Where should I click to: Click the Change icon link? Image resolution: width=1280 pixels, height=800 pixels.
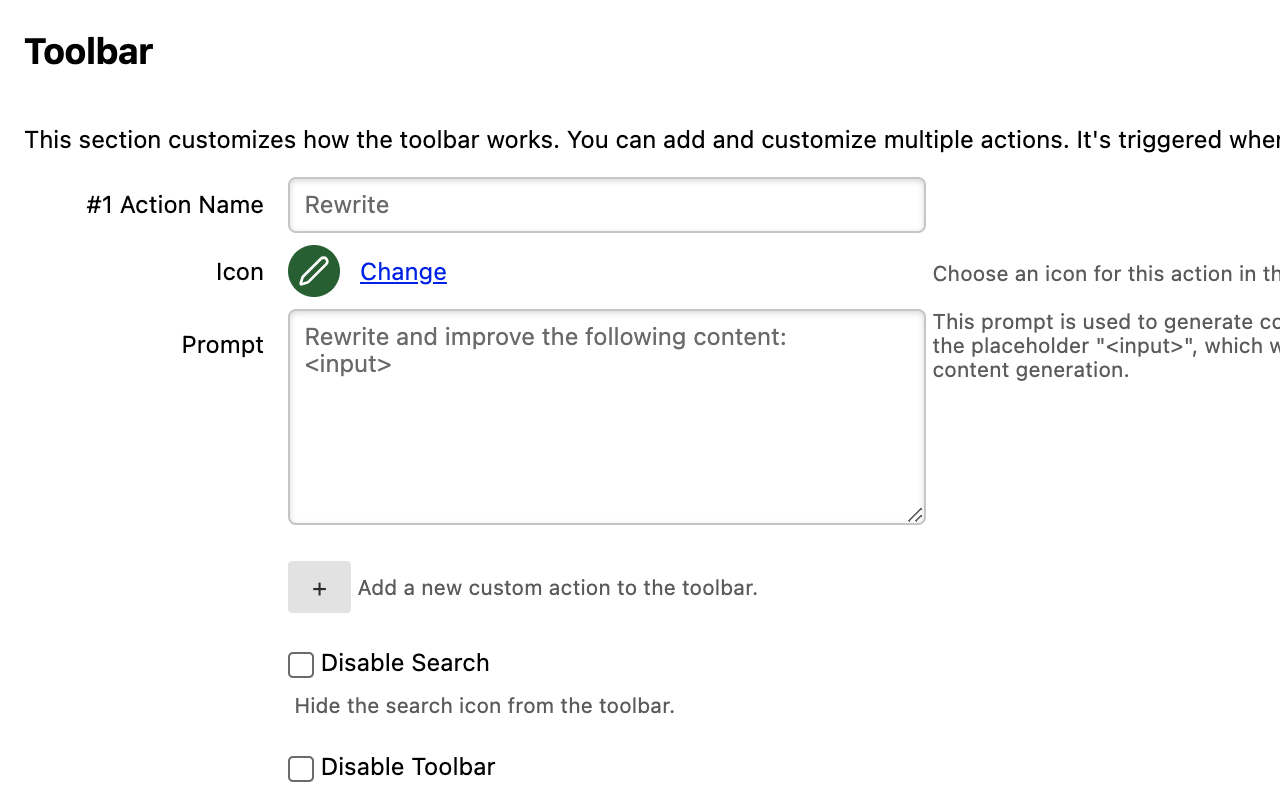coord(403,272)
